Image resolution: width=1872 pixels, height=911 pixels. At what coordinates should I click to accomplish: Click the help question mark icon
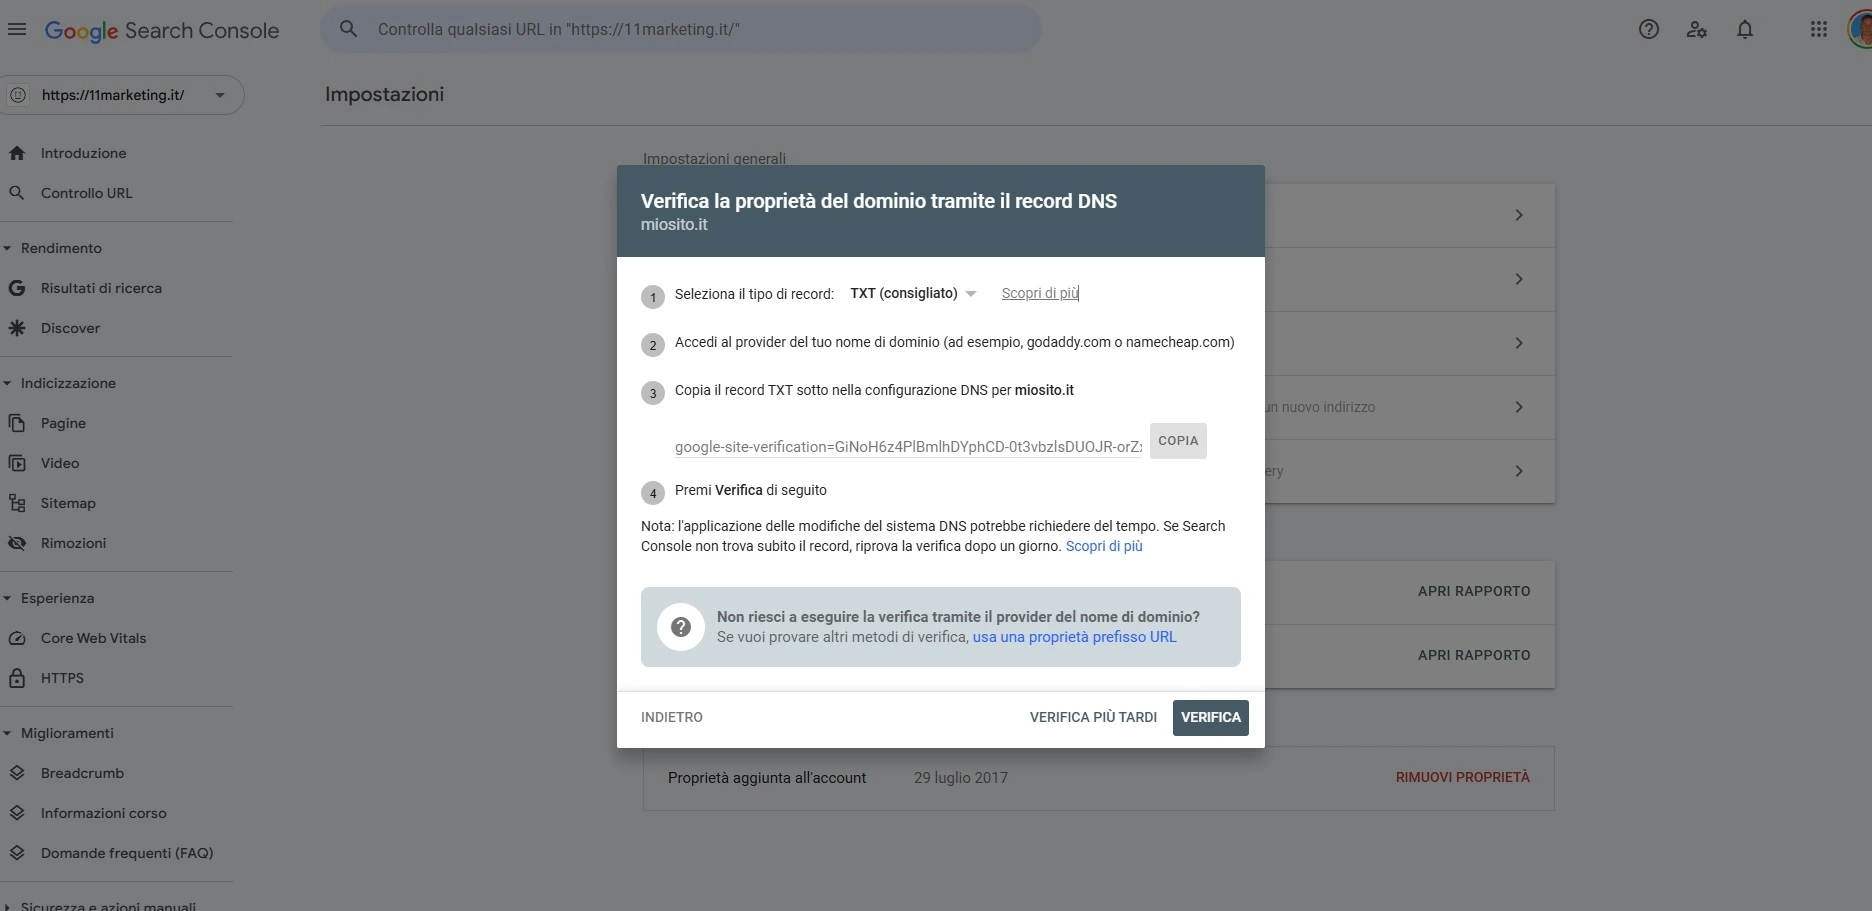[x=1649, y=29]
